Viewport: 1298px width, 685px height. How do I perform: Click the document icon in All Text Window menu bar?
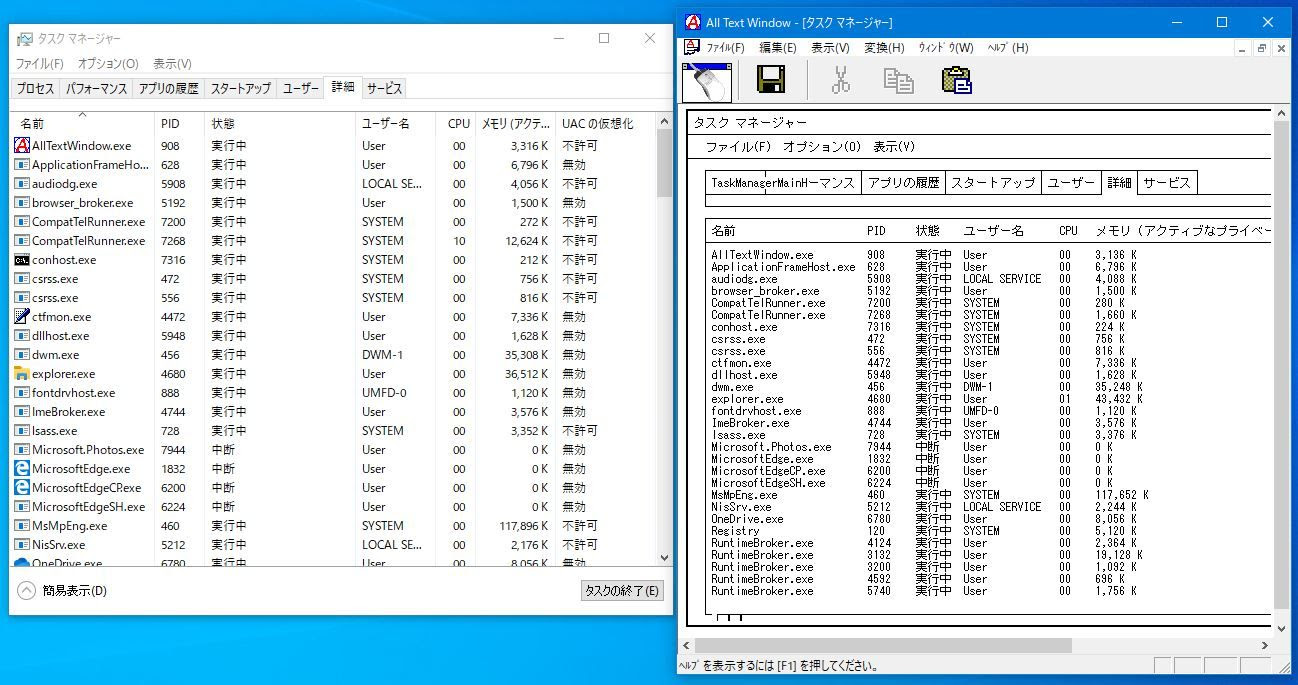coord(692,47)
